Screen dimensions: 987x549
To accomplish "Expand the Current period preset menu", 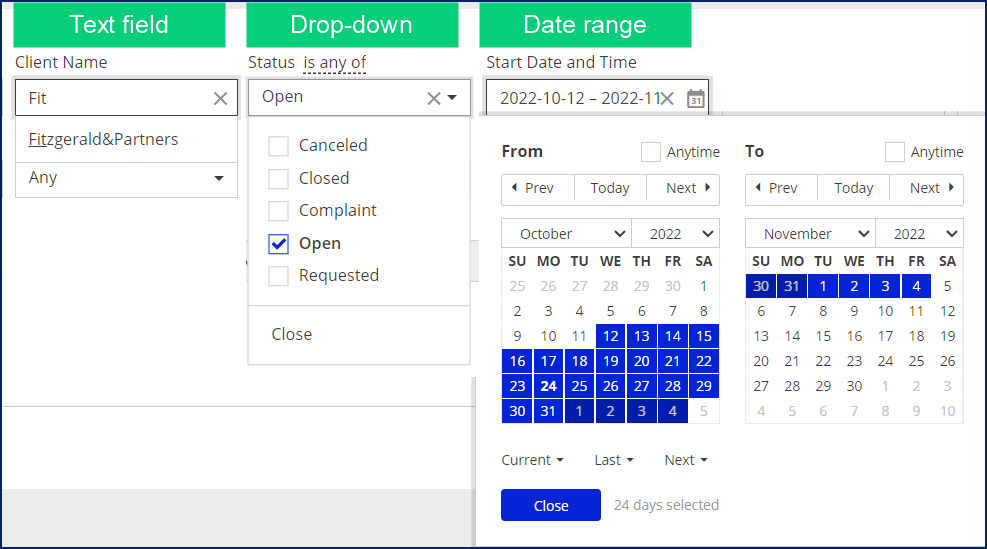I will [x=532, y=460].
